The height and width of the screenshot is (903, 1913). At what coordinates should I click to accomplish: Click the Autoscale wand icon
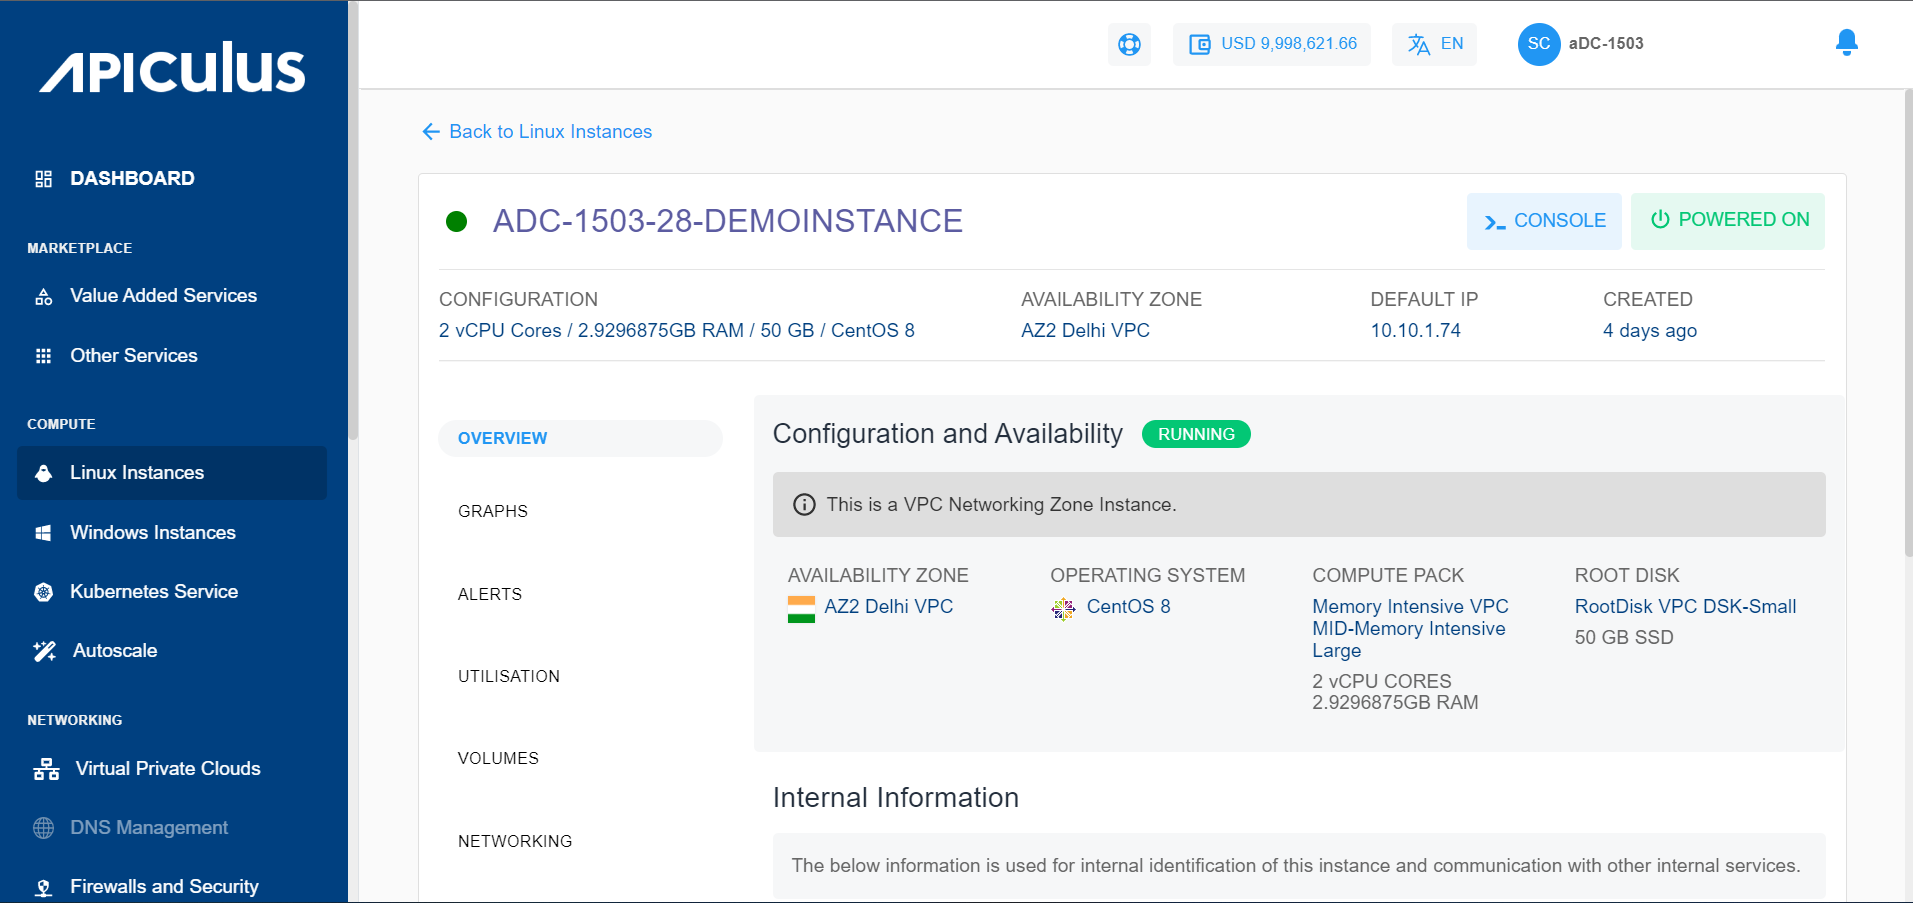coord(44,651)
